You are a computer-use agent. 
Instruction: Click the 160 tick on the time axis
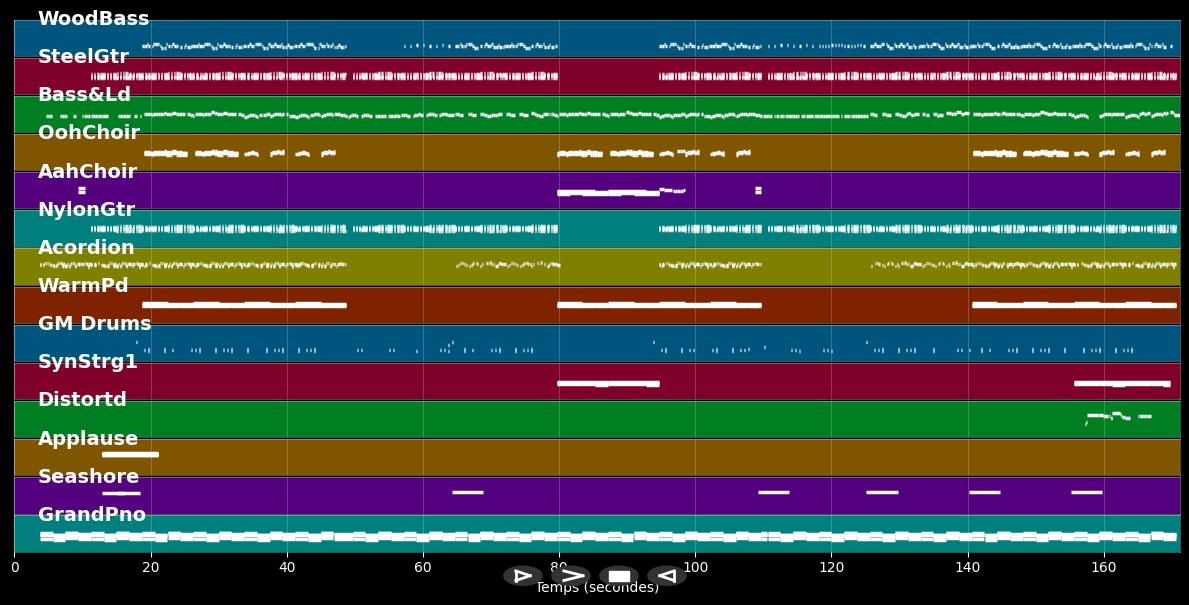(1104, 567)
